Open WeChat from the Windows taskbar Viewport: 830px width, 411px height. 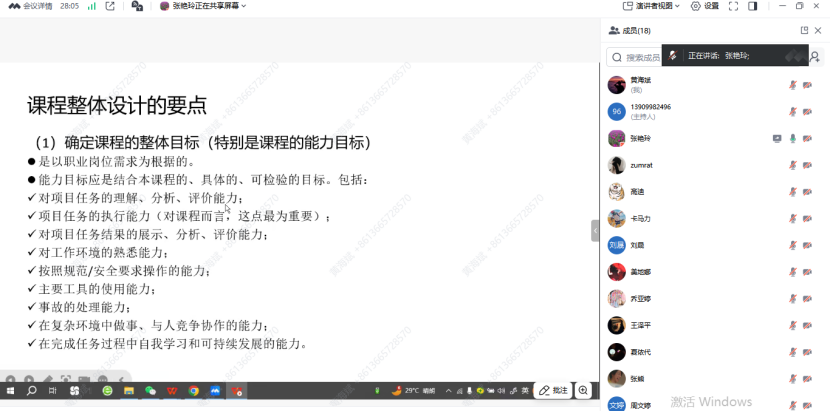tap(150, 391)
